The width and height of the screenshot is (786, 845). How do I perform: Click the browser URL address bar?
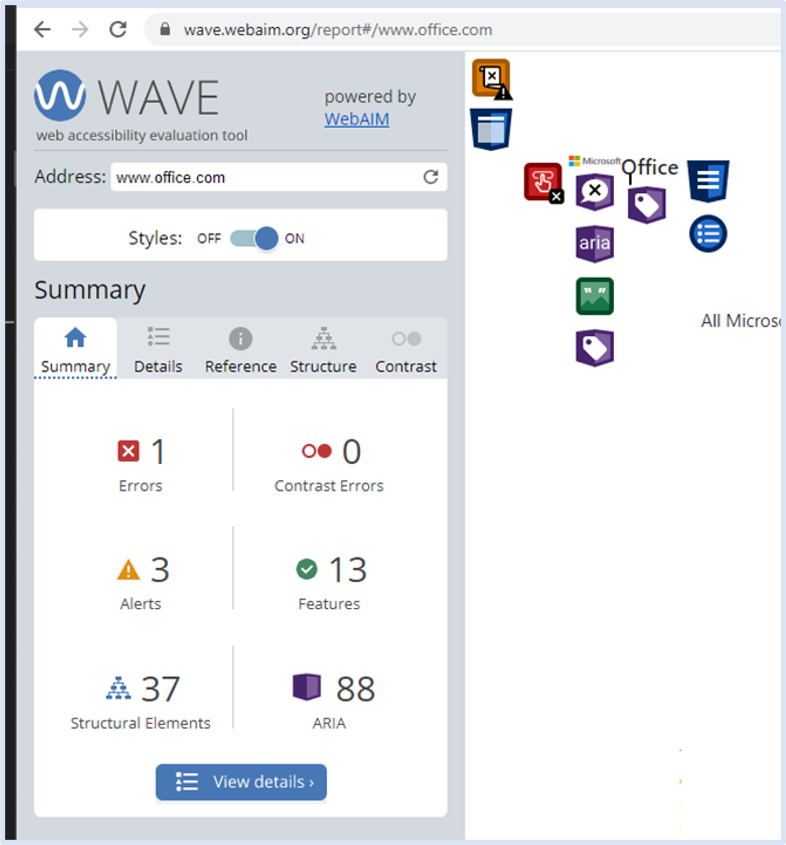click(463, 29)
